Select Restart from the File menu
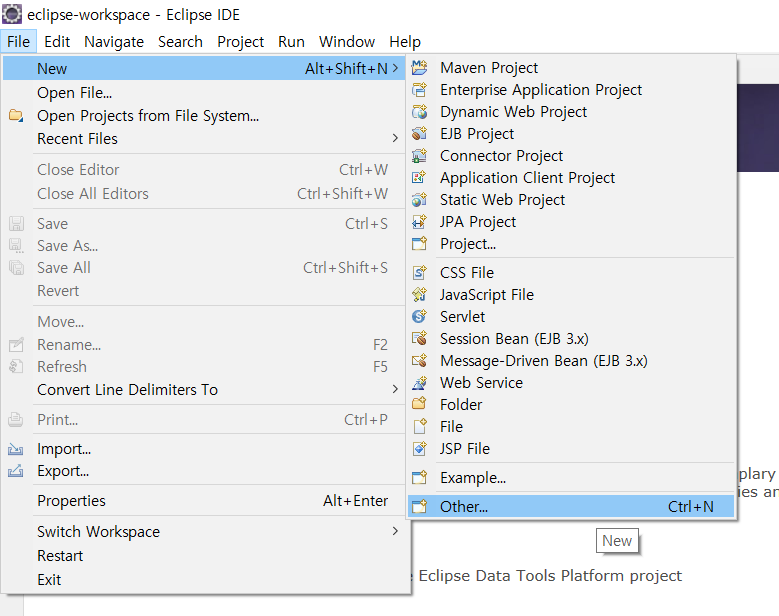Image resolution: width=779 pixels, height=616 pixels. [204, 555]
